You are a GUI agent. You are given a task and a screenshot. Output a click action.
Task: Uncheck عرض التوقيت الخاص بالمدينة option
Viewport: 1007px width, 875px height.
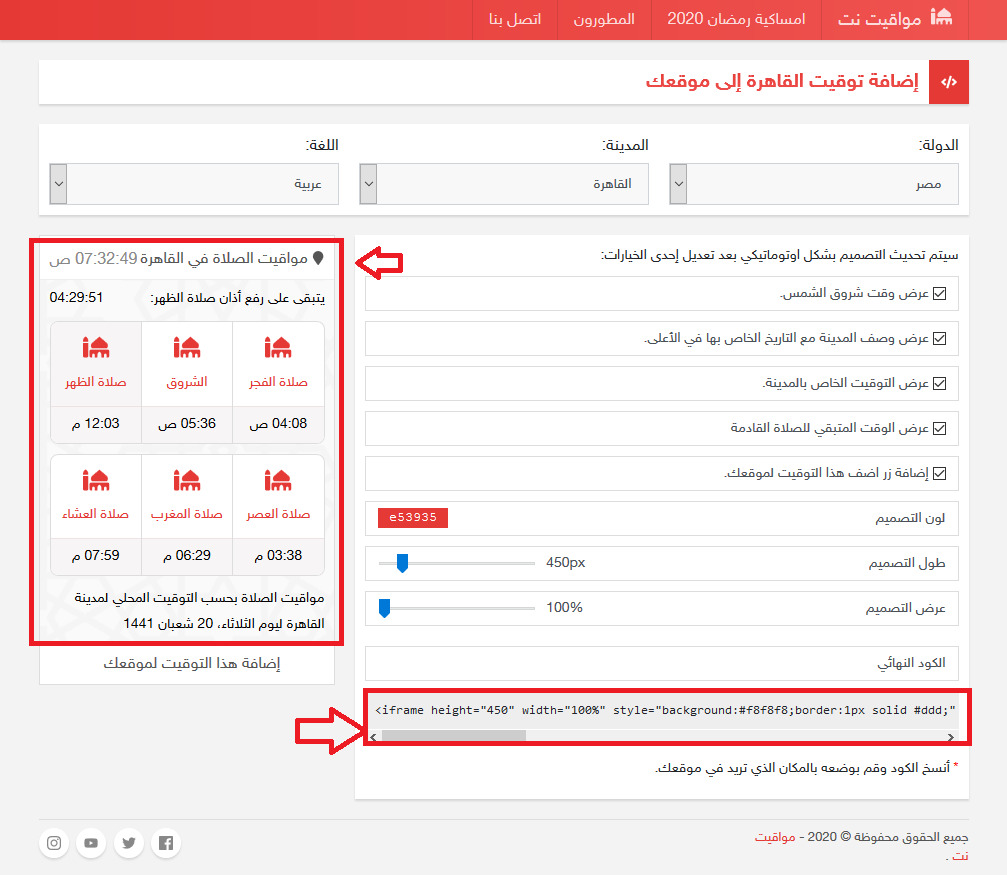(940, 383)
